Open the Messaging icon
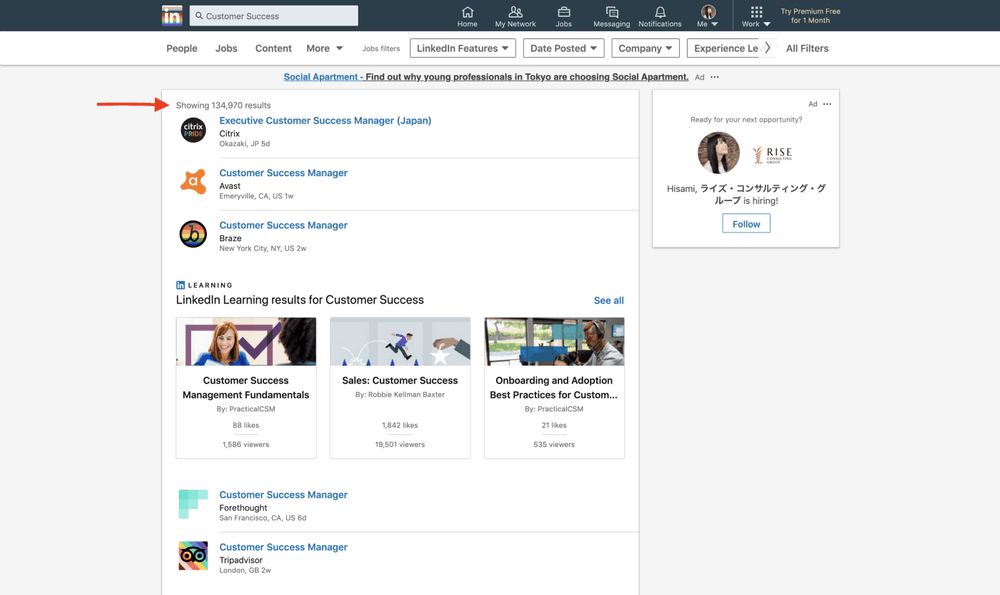 [x=611, y=12]
